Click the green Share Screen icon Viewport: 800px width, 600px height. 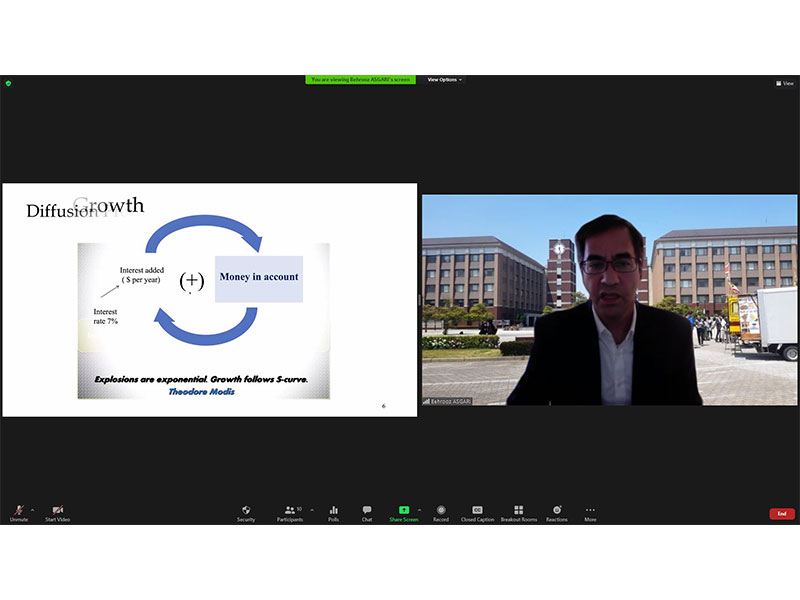[x=404, y=511]
